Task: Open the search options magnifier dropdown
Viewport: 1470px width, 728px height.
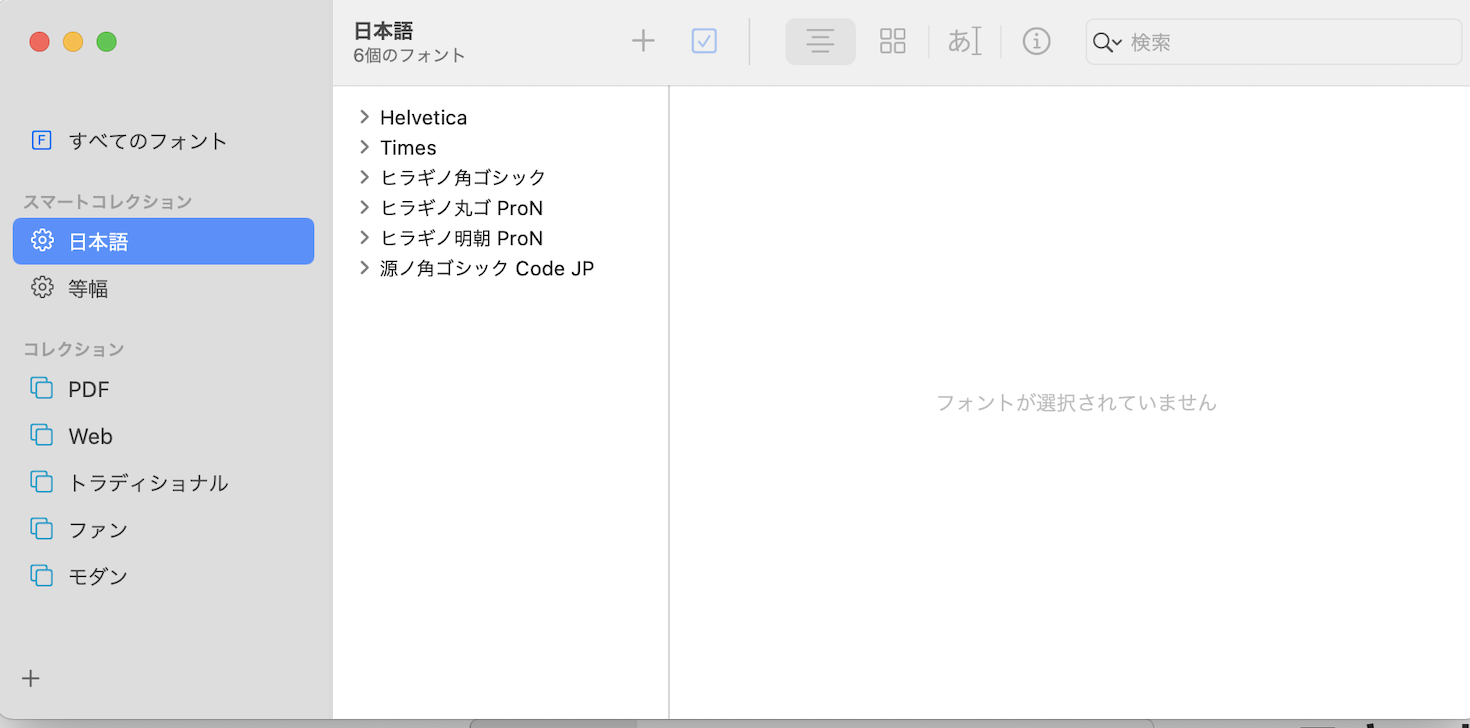Action: [x=1106, y=42]
